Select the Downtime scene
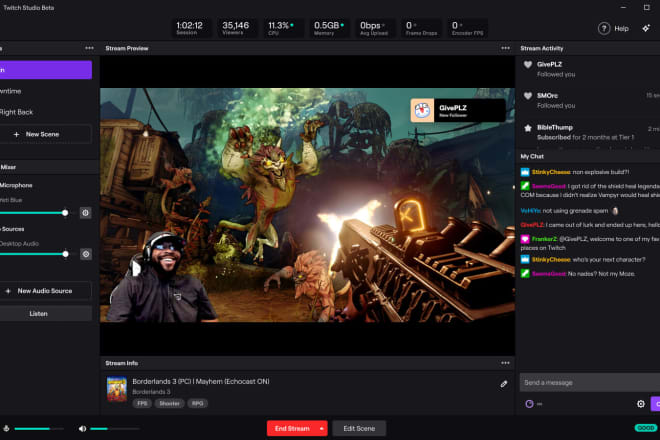660x440 pixels. point(45,91)
